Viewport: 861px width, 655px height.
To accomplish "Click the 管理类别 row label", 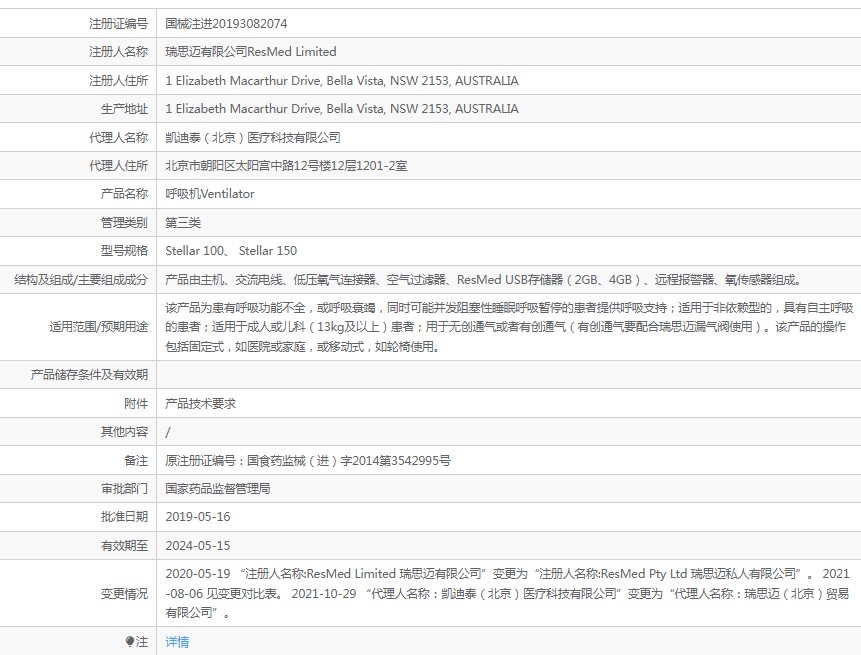I will (x=125, y=222).
